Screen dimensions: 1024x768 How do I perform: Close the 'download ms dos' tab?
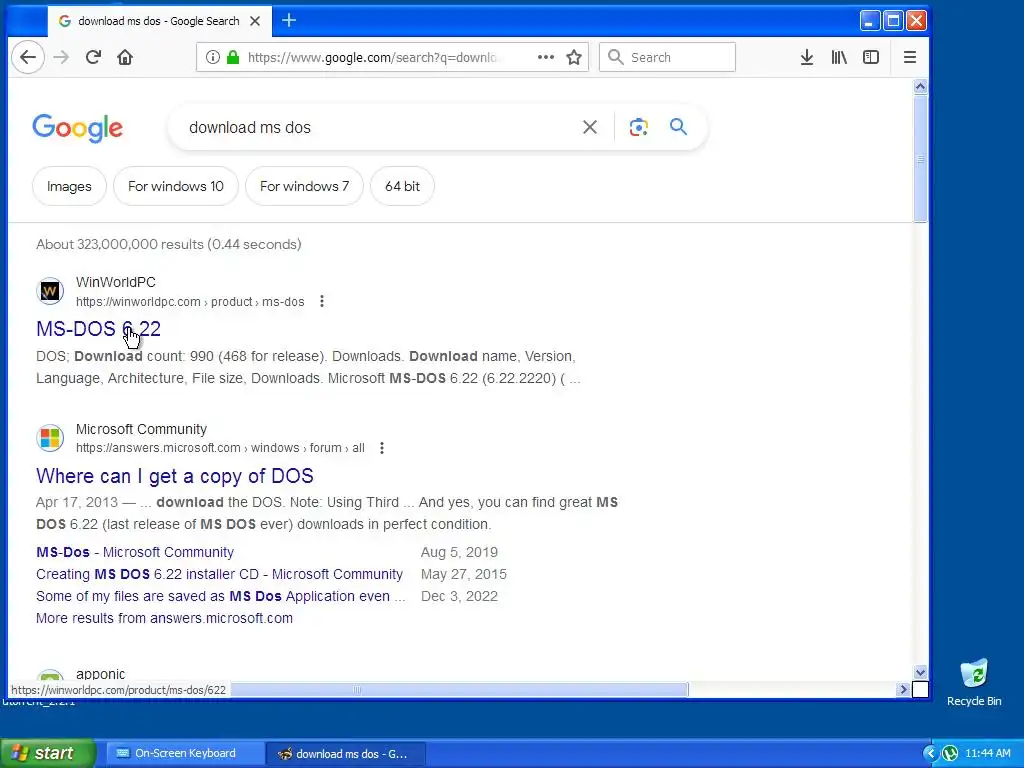255,21
